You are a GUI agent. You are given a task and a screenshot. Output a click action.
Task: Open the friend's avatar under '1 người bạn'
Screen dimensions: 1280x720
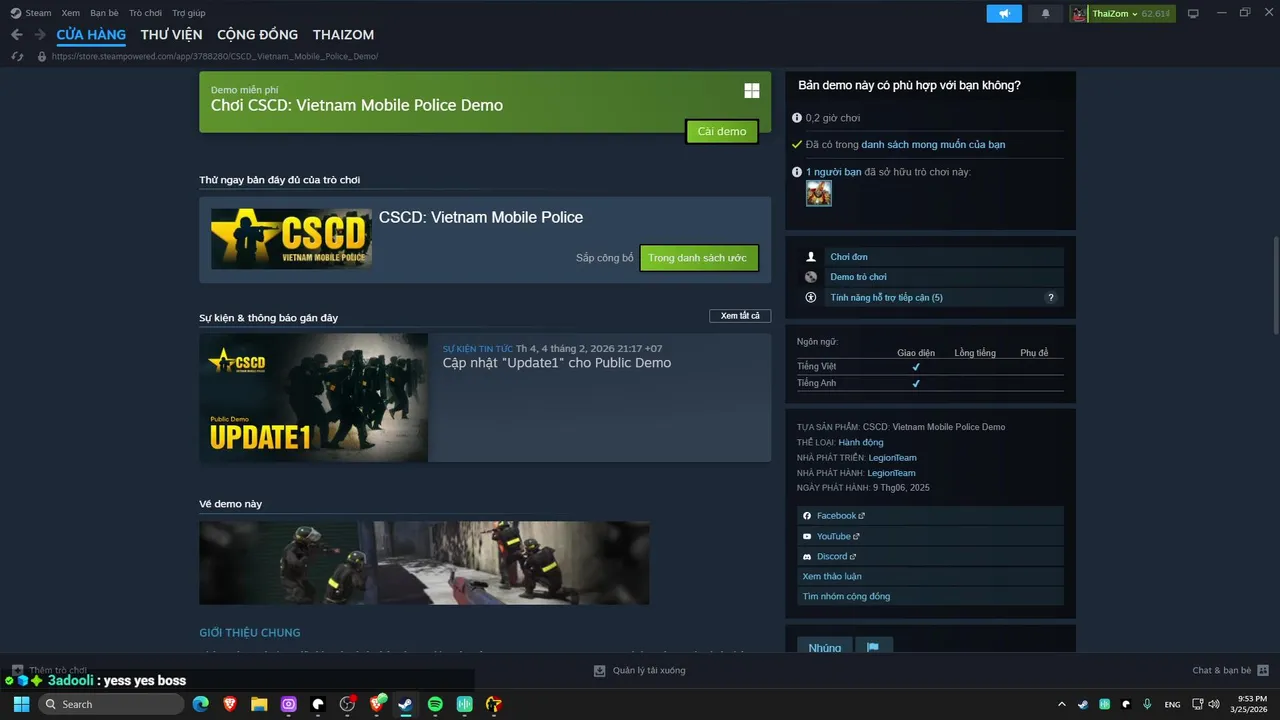[x=819, y=193]
